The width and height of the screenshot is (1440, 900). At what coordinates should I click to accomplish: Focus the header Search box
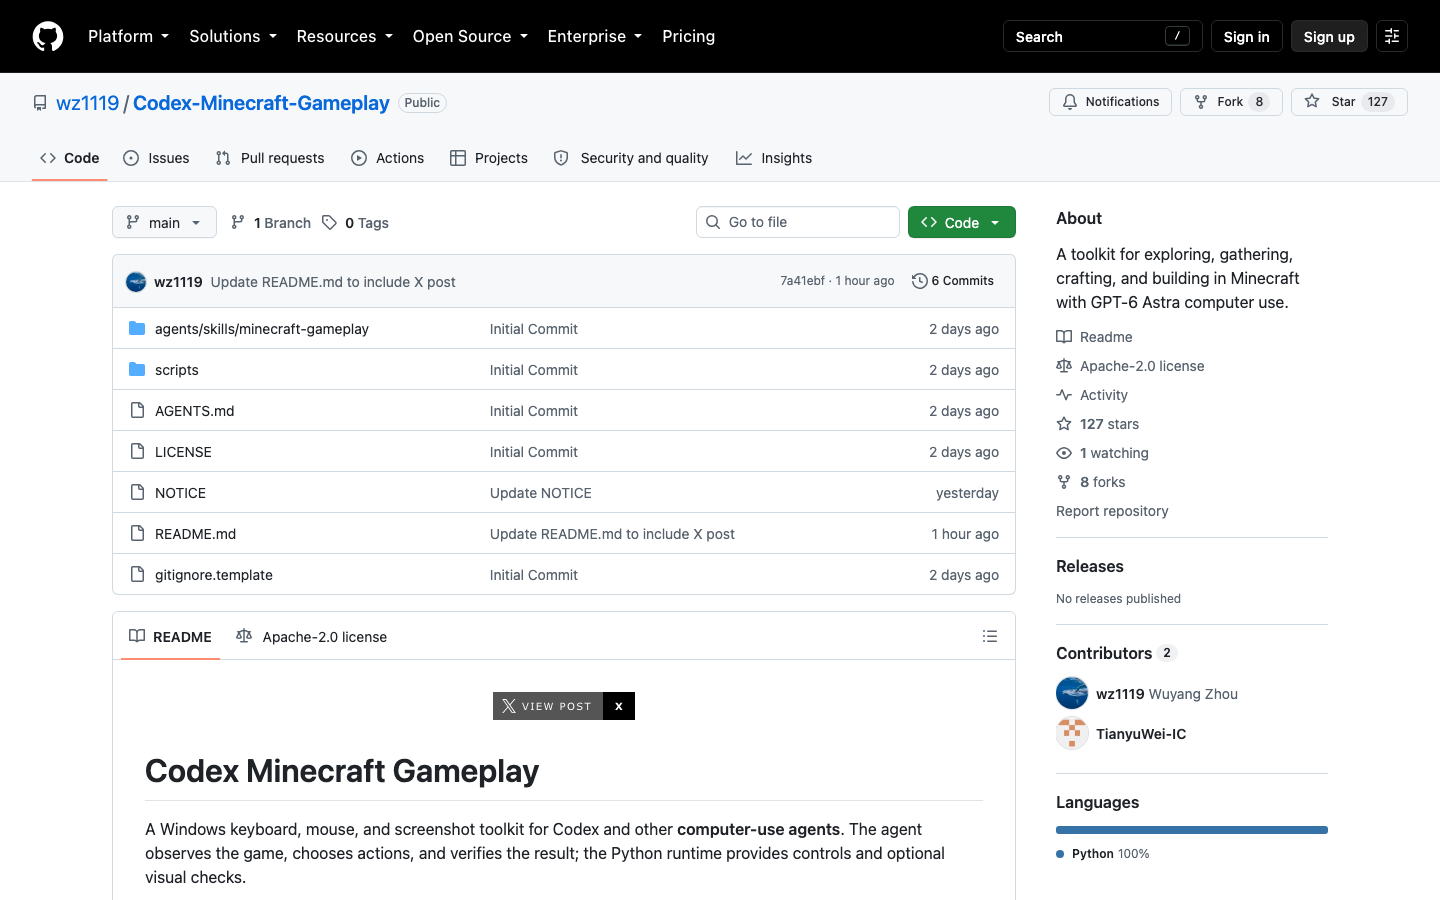pos(1103,36)
